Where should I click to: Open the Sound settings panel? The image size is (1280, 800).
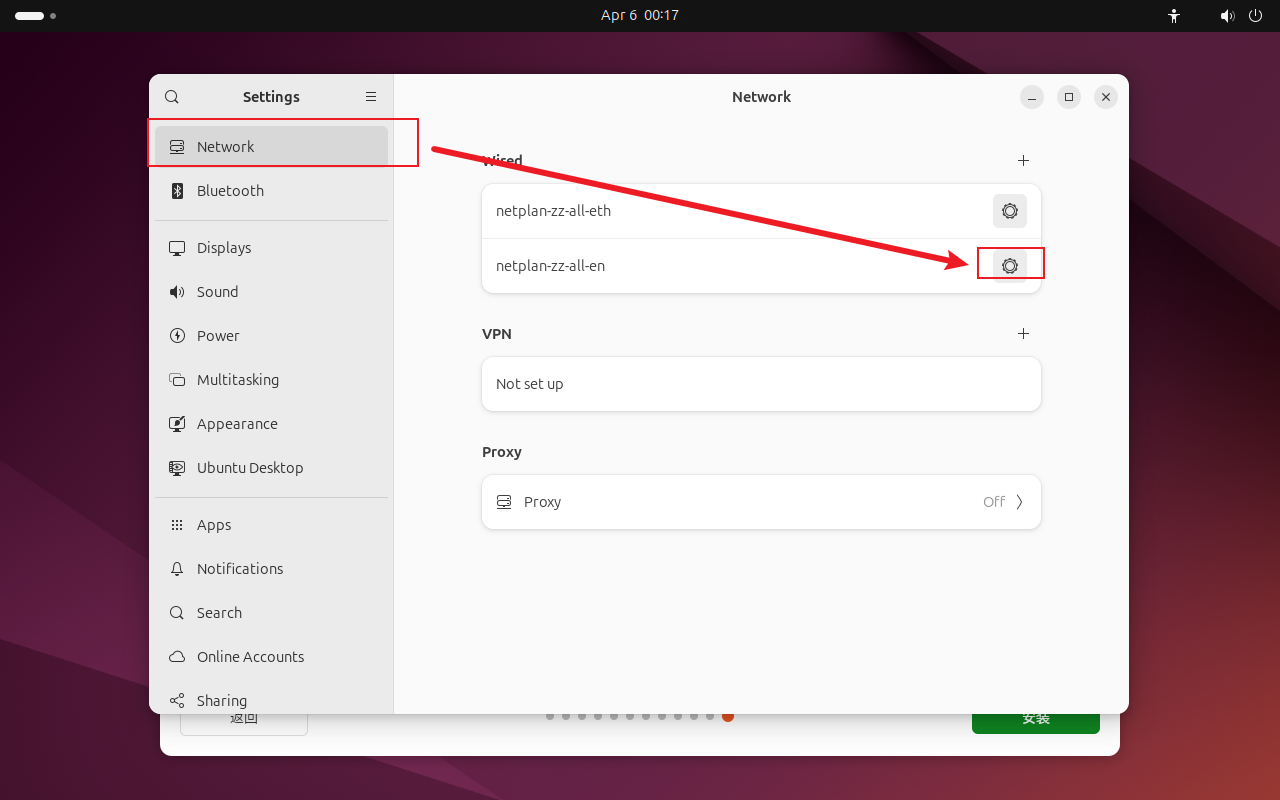(x=271, y=292)
